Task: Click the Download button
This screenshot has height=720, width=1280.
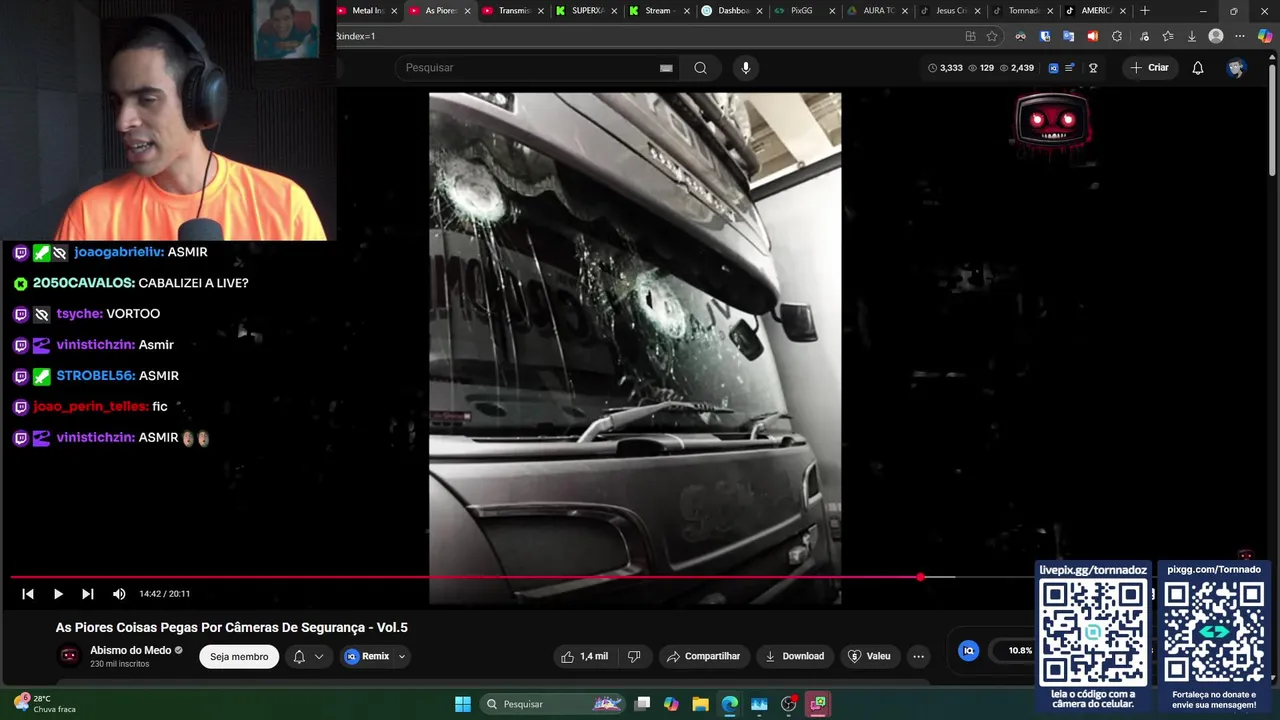Action: [x=795, y=656]
